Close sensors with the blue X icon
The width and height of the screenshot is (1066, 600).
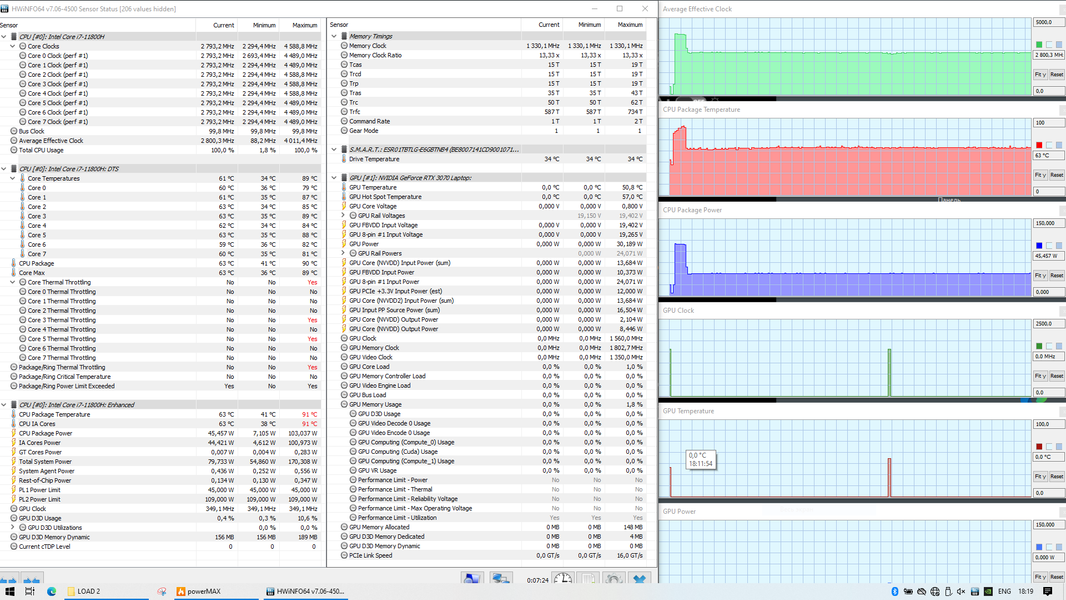click(x=640, y=579)
